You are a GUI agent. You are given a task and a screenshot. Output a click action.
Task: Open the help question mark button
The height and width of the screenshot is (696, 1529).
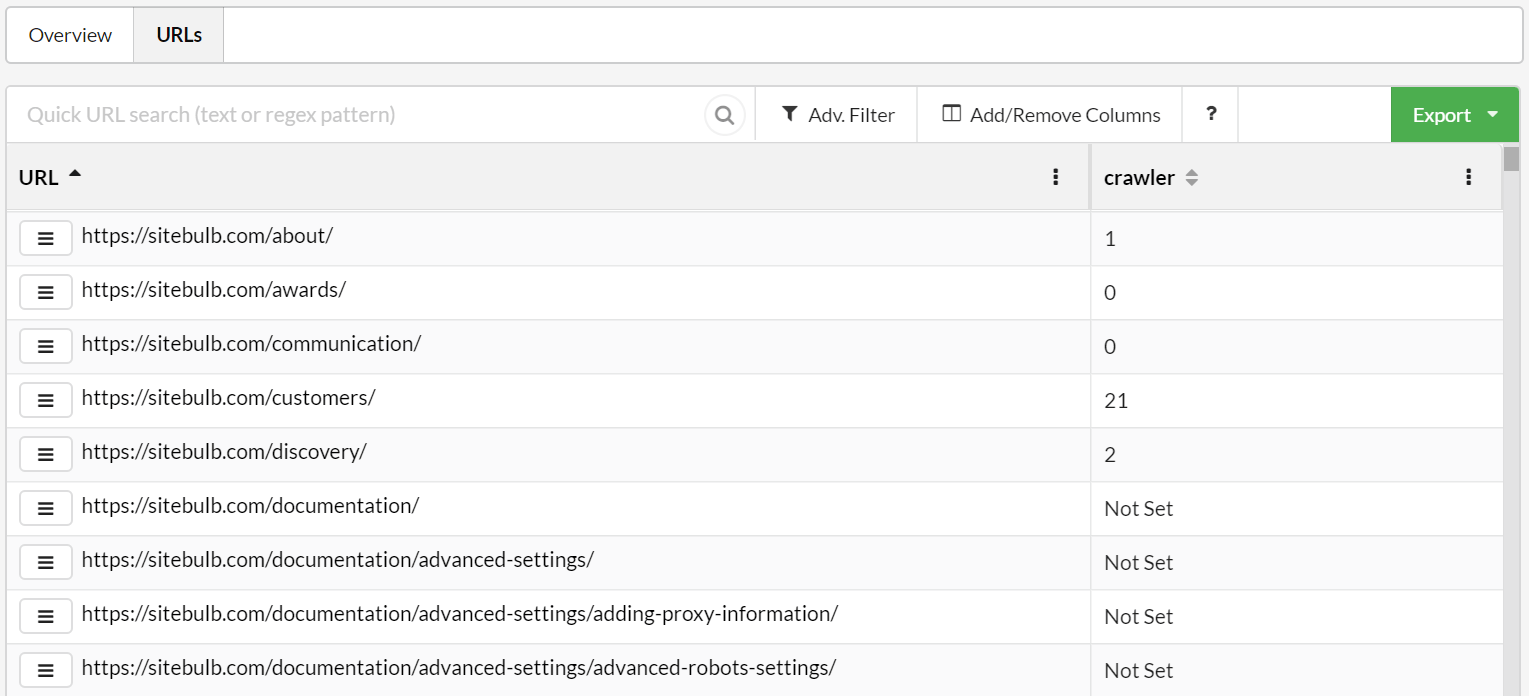pyautogui.click(x=1211, y=114)
